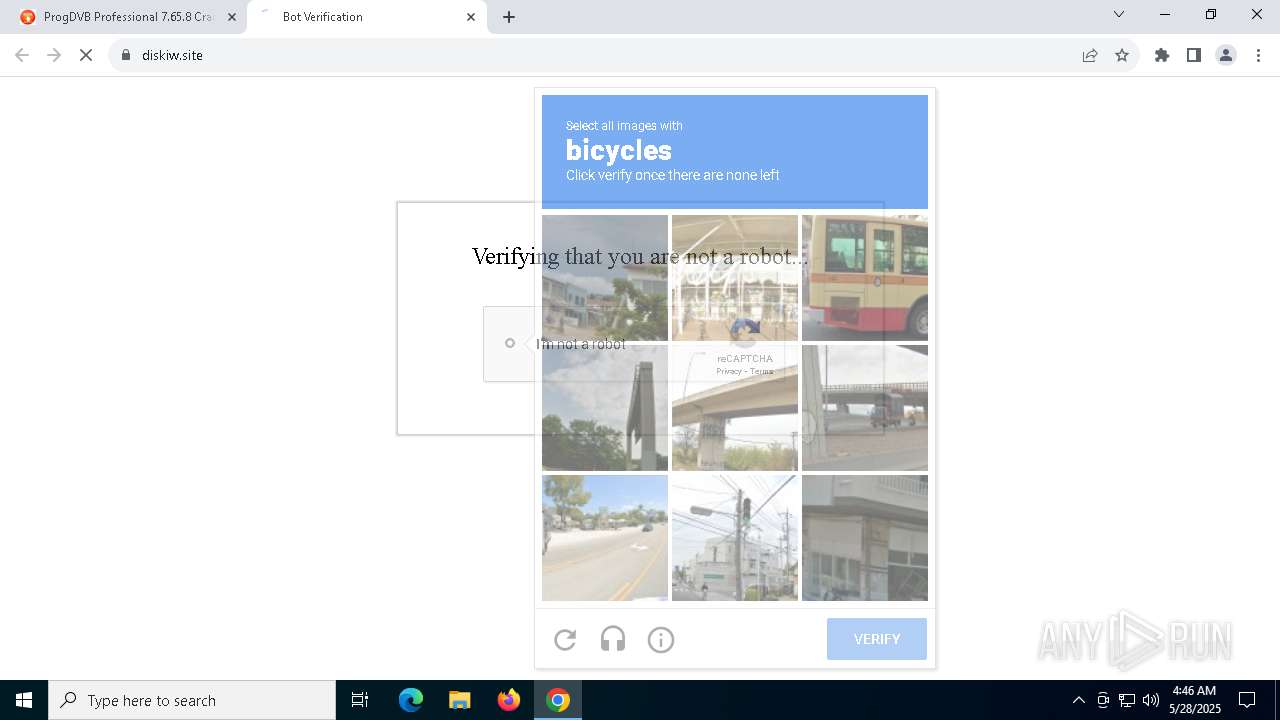Close the Bot Verification tab
Viewport: 1280px width, 720px height.
pos(471,17)
